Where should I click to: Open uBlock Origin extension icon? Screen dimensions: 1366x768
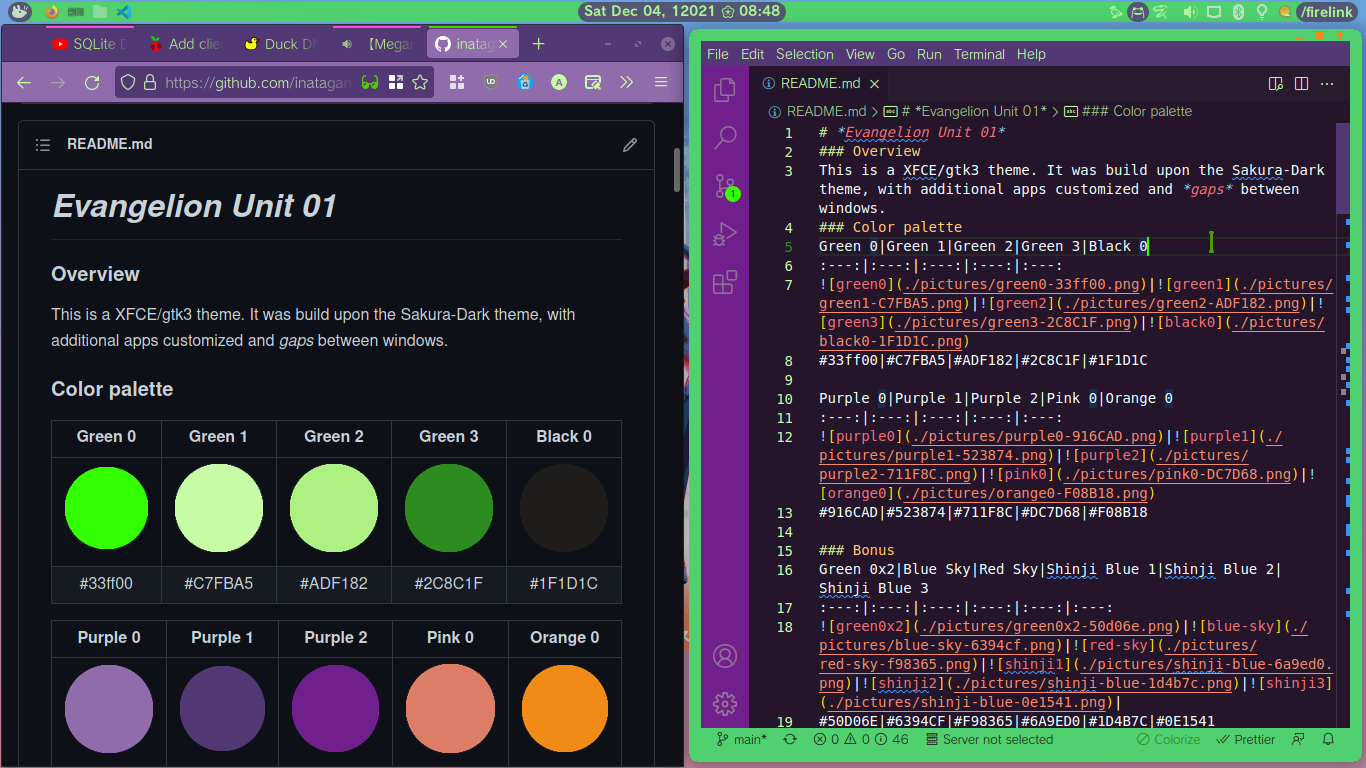491,83
